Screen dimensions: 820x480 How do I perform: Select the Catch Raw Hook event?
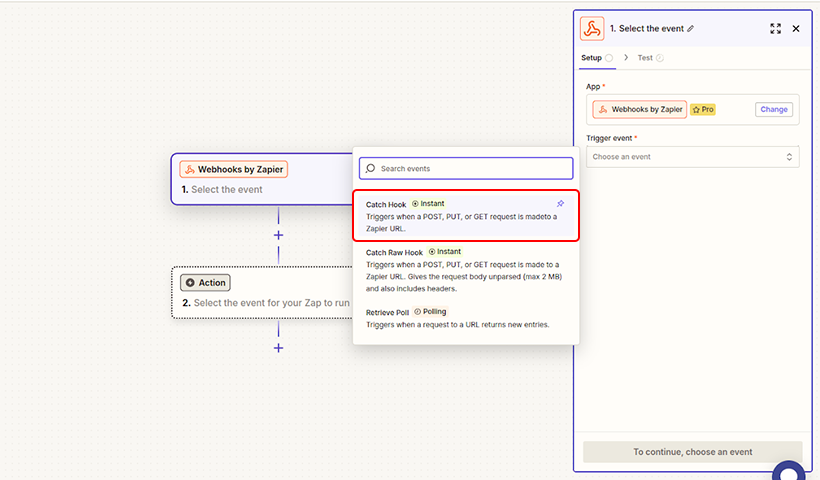[466, 270]
